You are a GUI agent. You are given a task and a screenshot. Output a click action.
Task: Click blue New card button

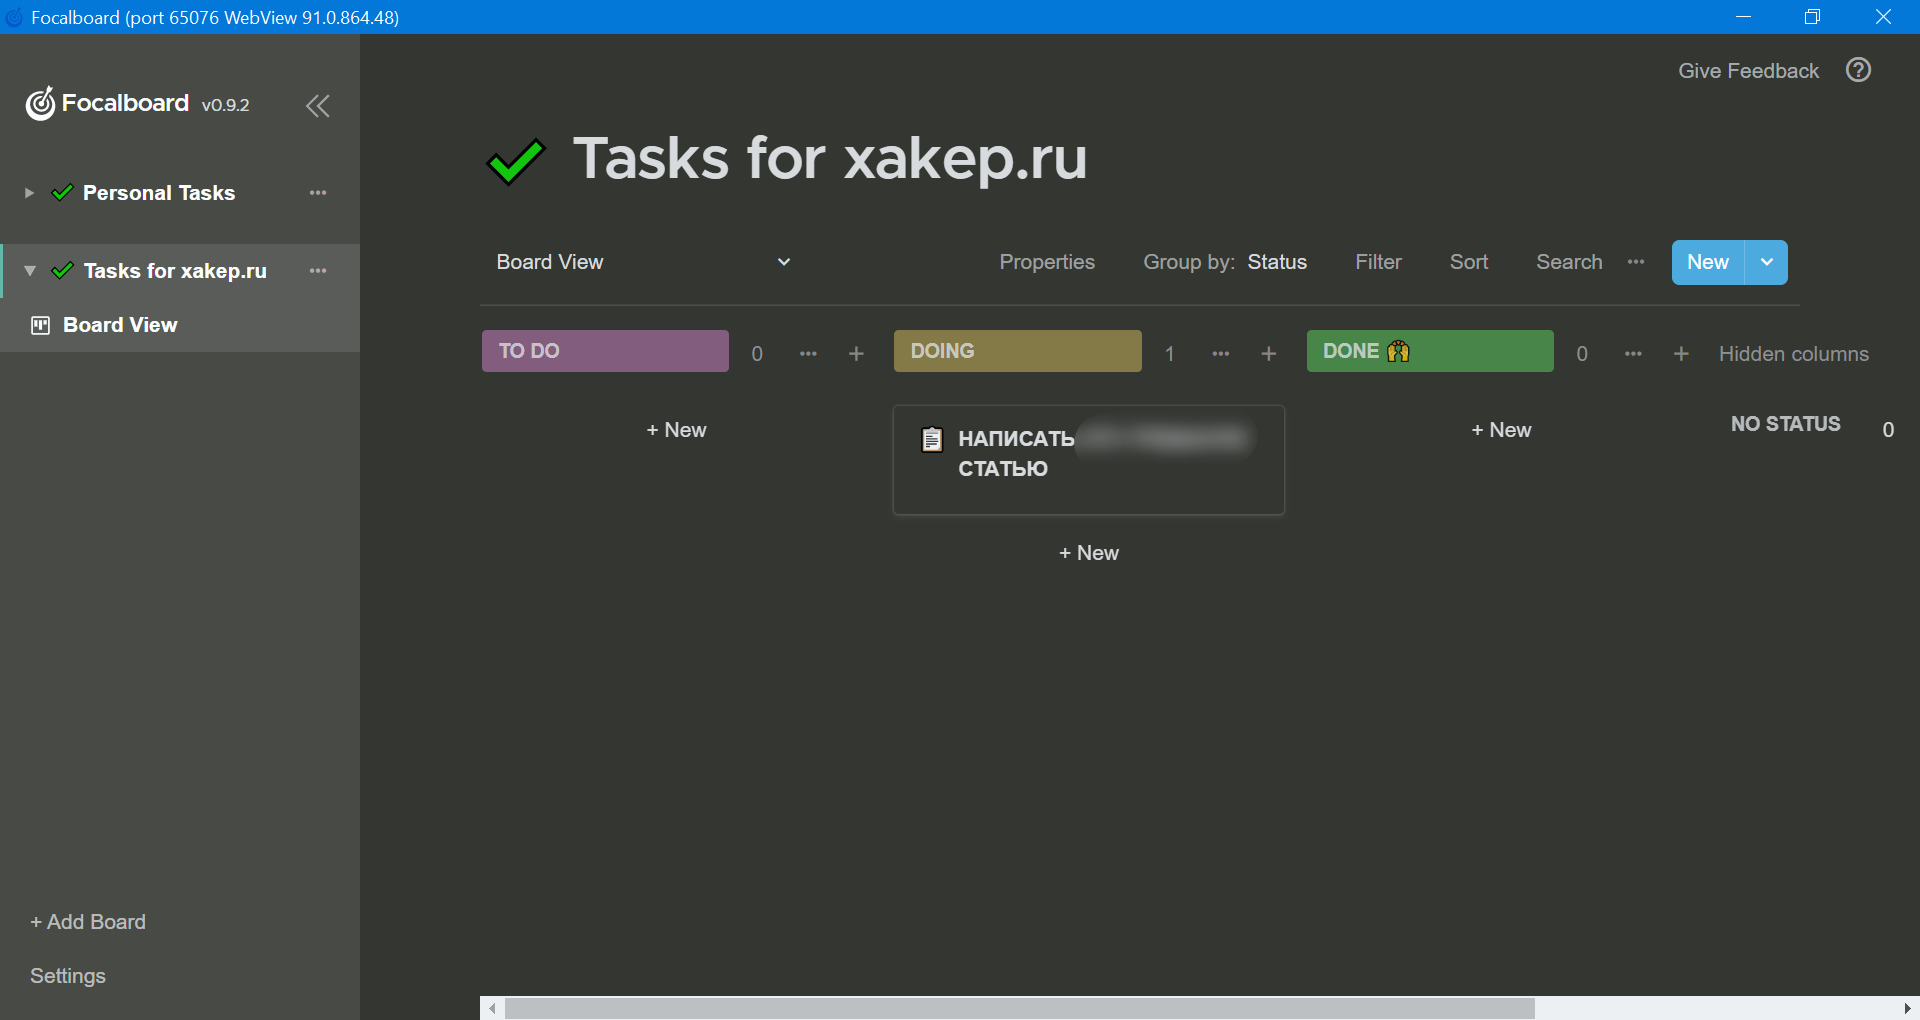click(1708, 262)
